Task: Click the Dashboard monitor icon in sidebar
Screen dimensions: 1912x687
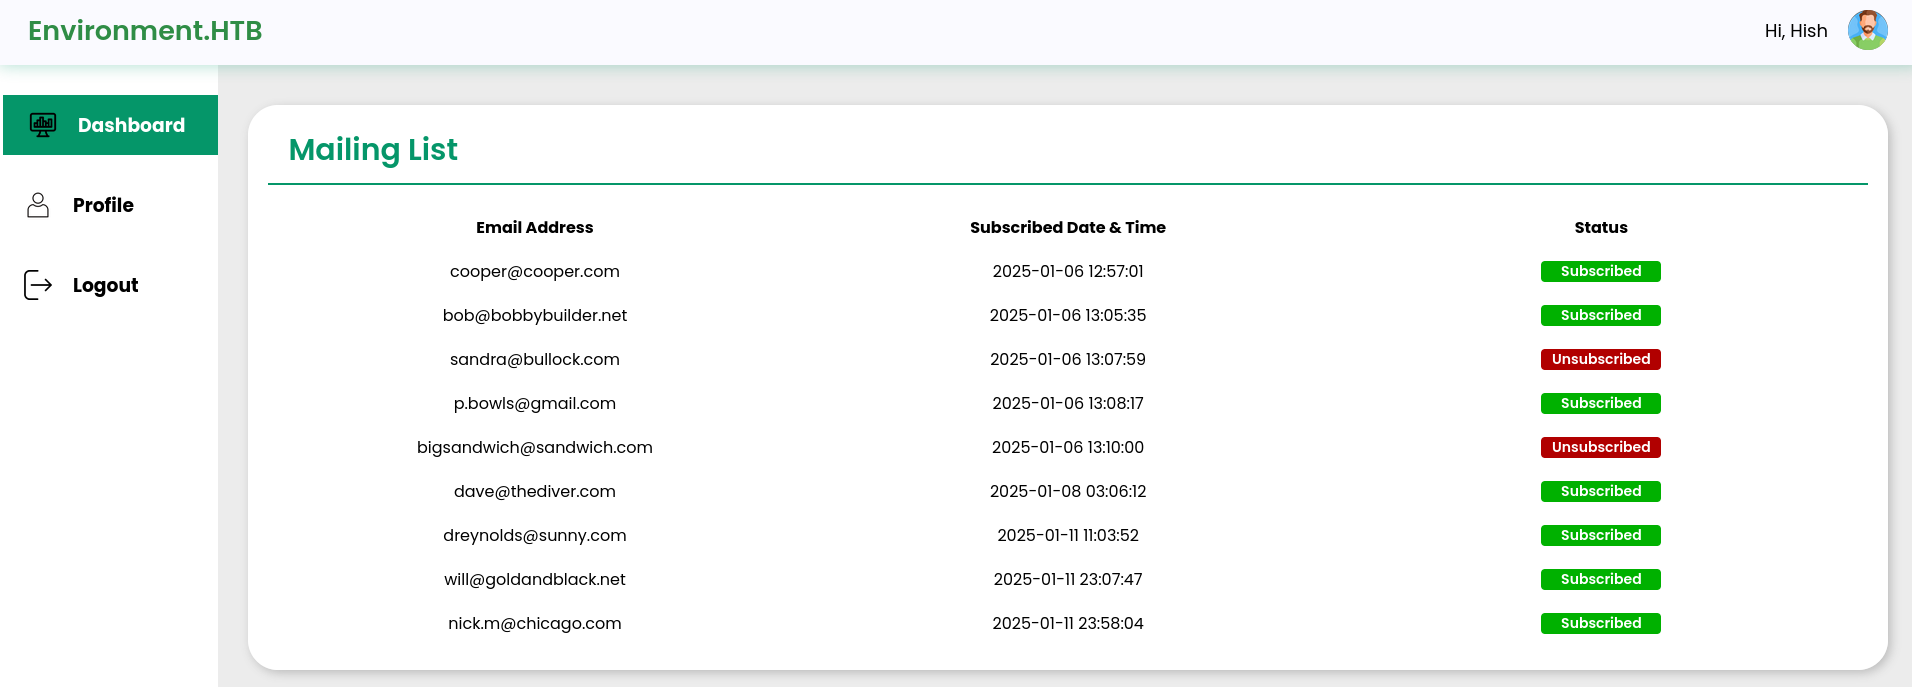Action: [x=43, y=125]
